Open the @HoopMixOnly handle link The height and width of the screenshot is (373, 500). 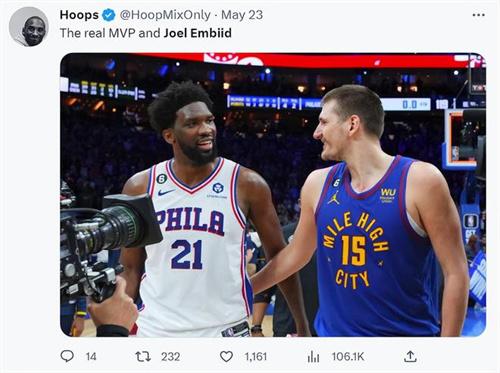pos(165,15)
